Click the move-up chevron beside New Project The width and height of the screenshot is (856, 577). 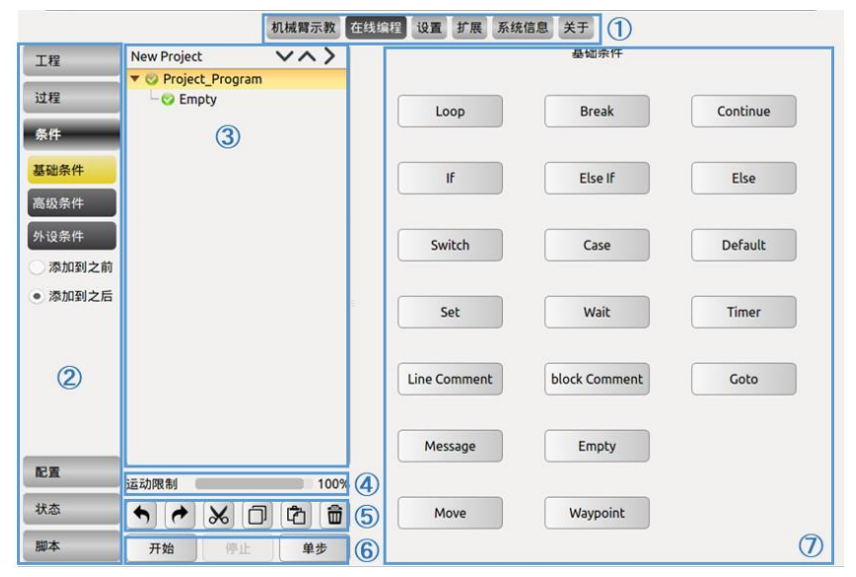click(306, 57)
